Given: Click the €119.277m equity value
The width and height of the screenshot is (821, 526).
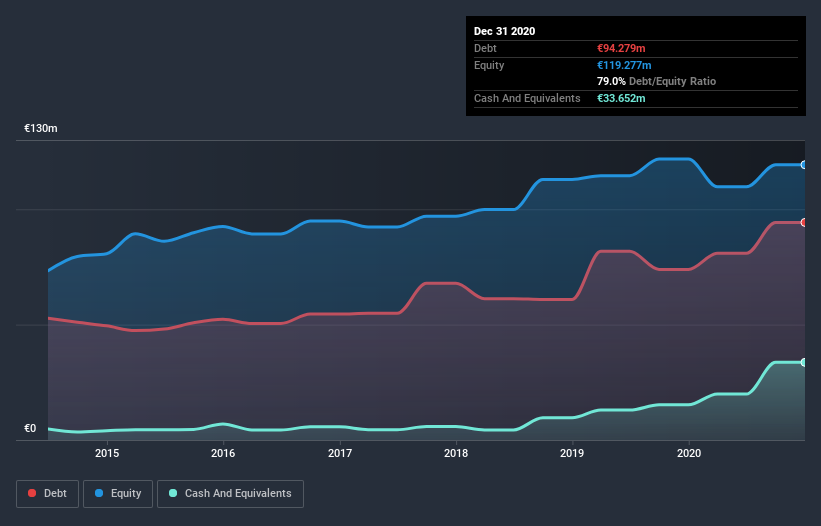Looking at the screenshot, I should [624, 65].
